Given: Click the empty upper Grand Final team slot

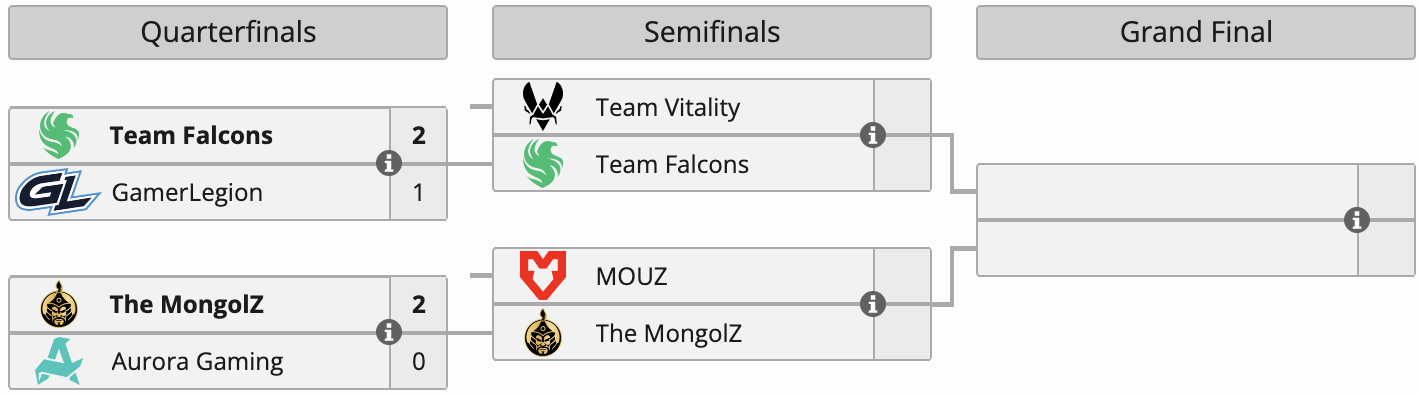Looking at the screenshot, I should (1167, 191).
